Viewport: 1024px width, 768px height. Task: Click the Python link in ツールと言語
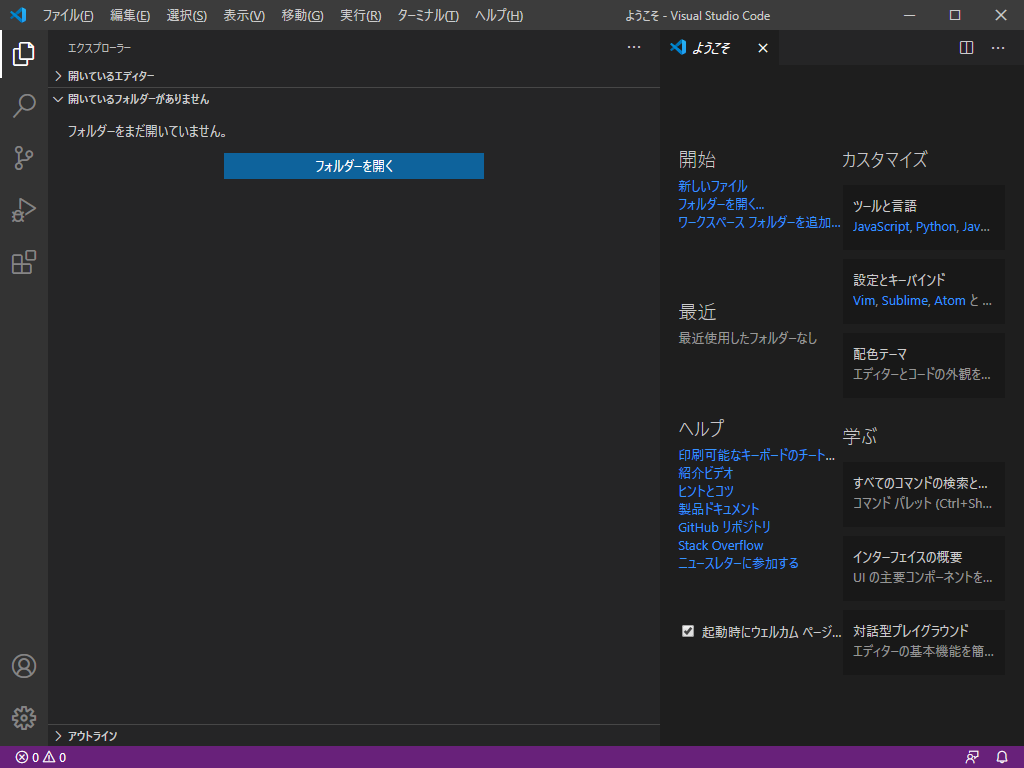(936, 227)
